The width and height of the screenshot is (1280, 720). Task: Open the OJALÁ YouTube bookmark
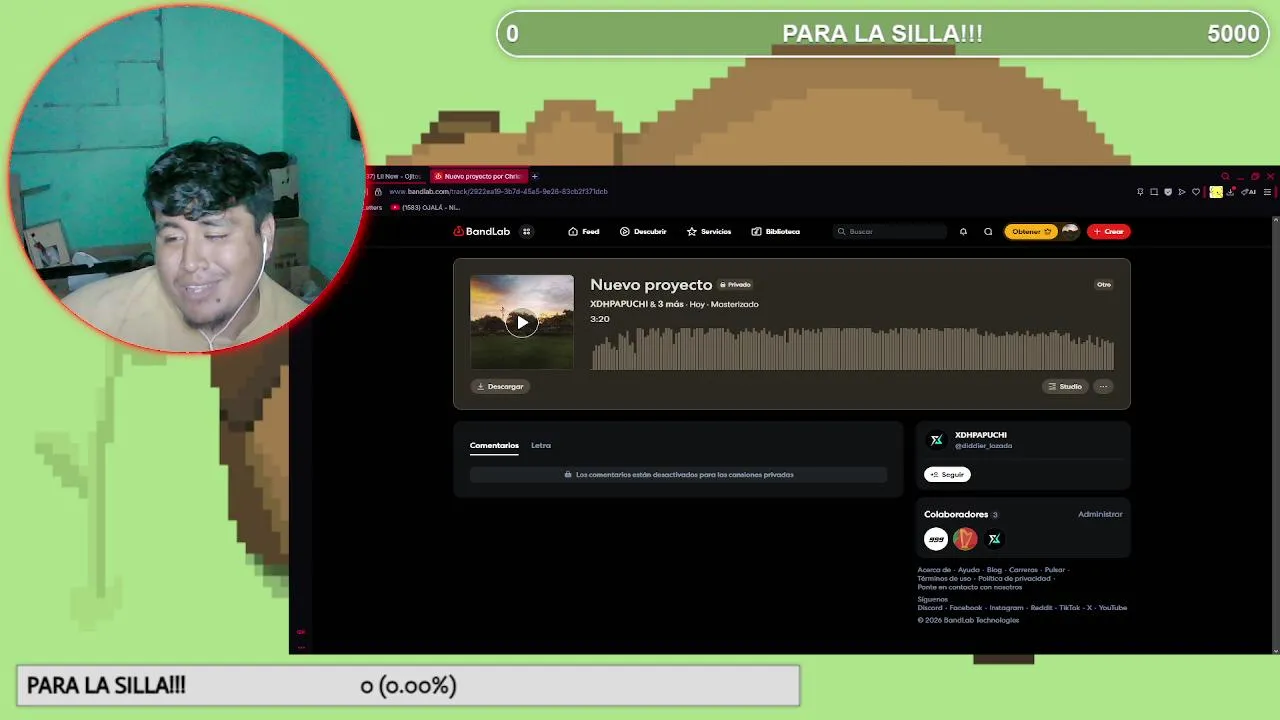tap(425, 207)
